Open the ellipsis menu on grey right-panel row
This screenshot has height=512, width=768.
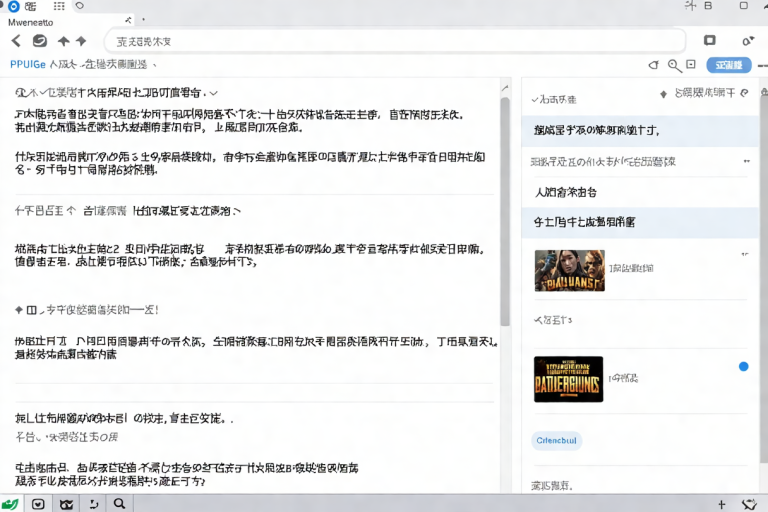coord(746,161)
